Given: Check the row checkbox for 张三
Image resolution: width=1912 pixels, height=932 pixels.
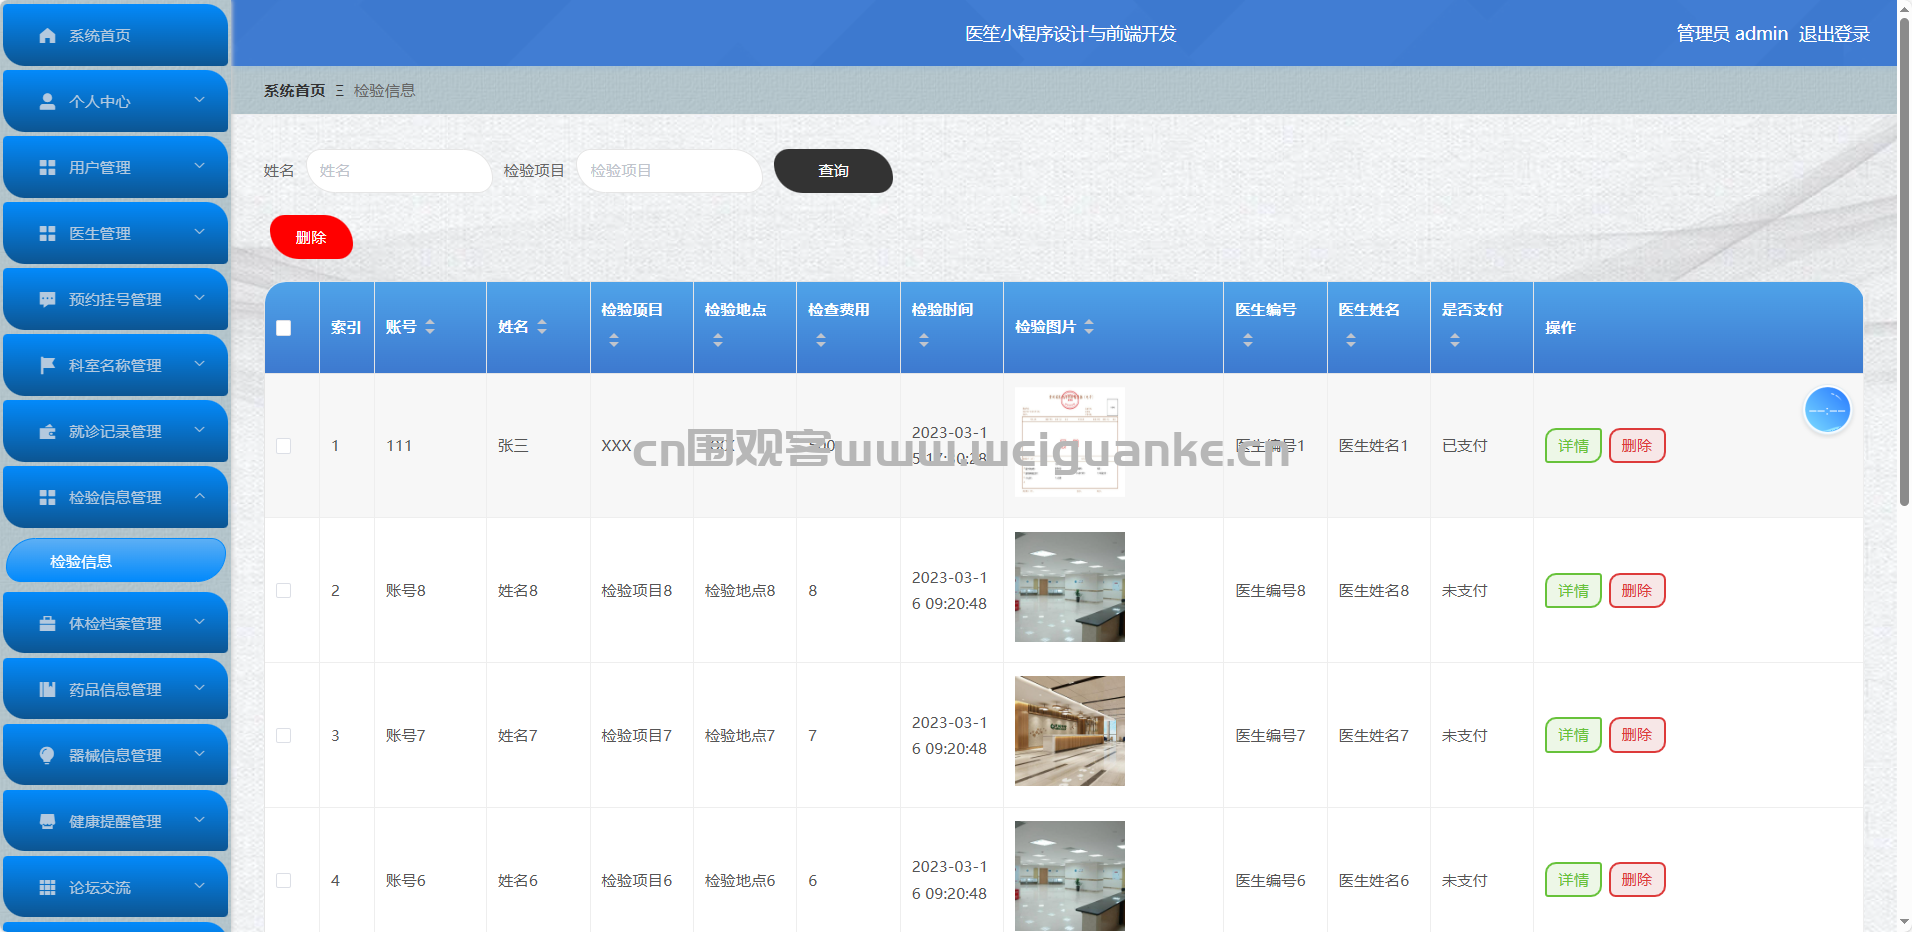Looking at the screenshot, I should pos(284,446).
